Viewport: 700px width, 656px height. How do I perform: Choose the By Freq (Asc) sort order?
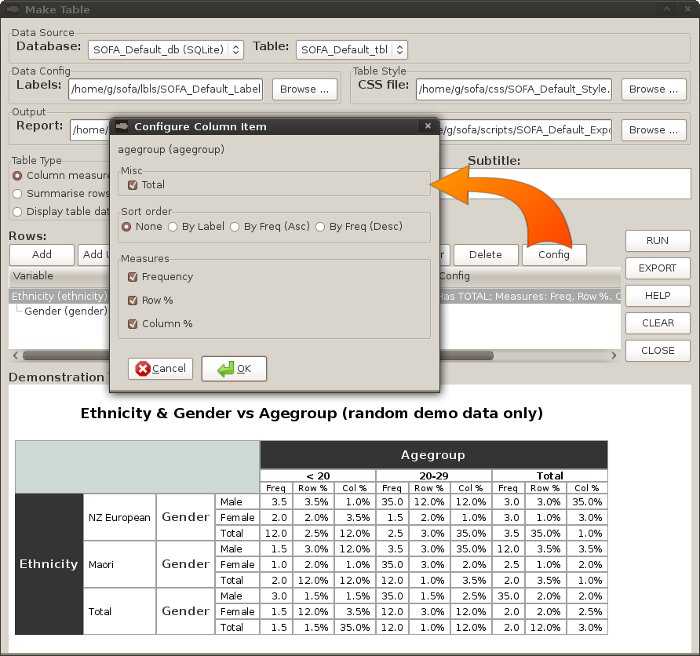point(234,227)
